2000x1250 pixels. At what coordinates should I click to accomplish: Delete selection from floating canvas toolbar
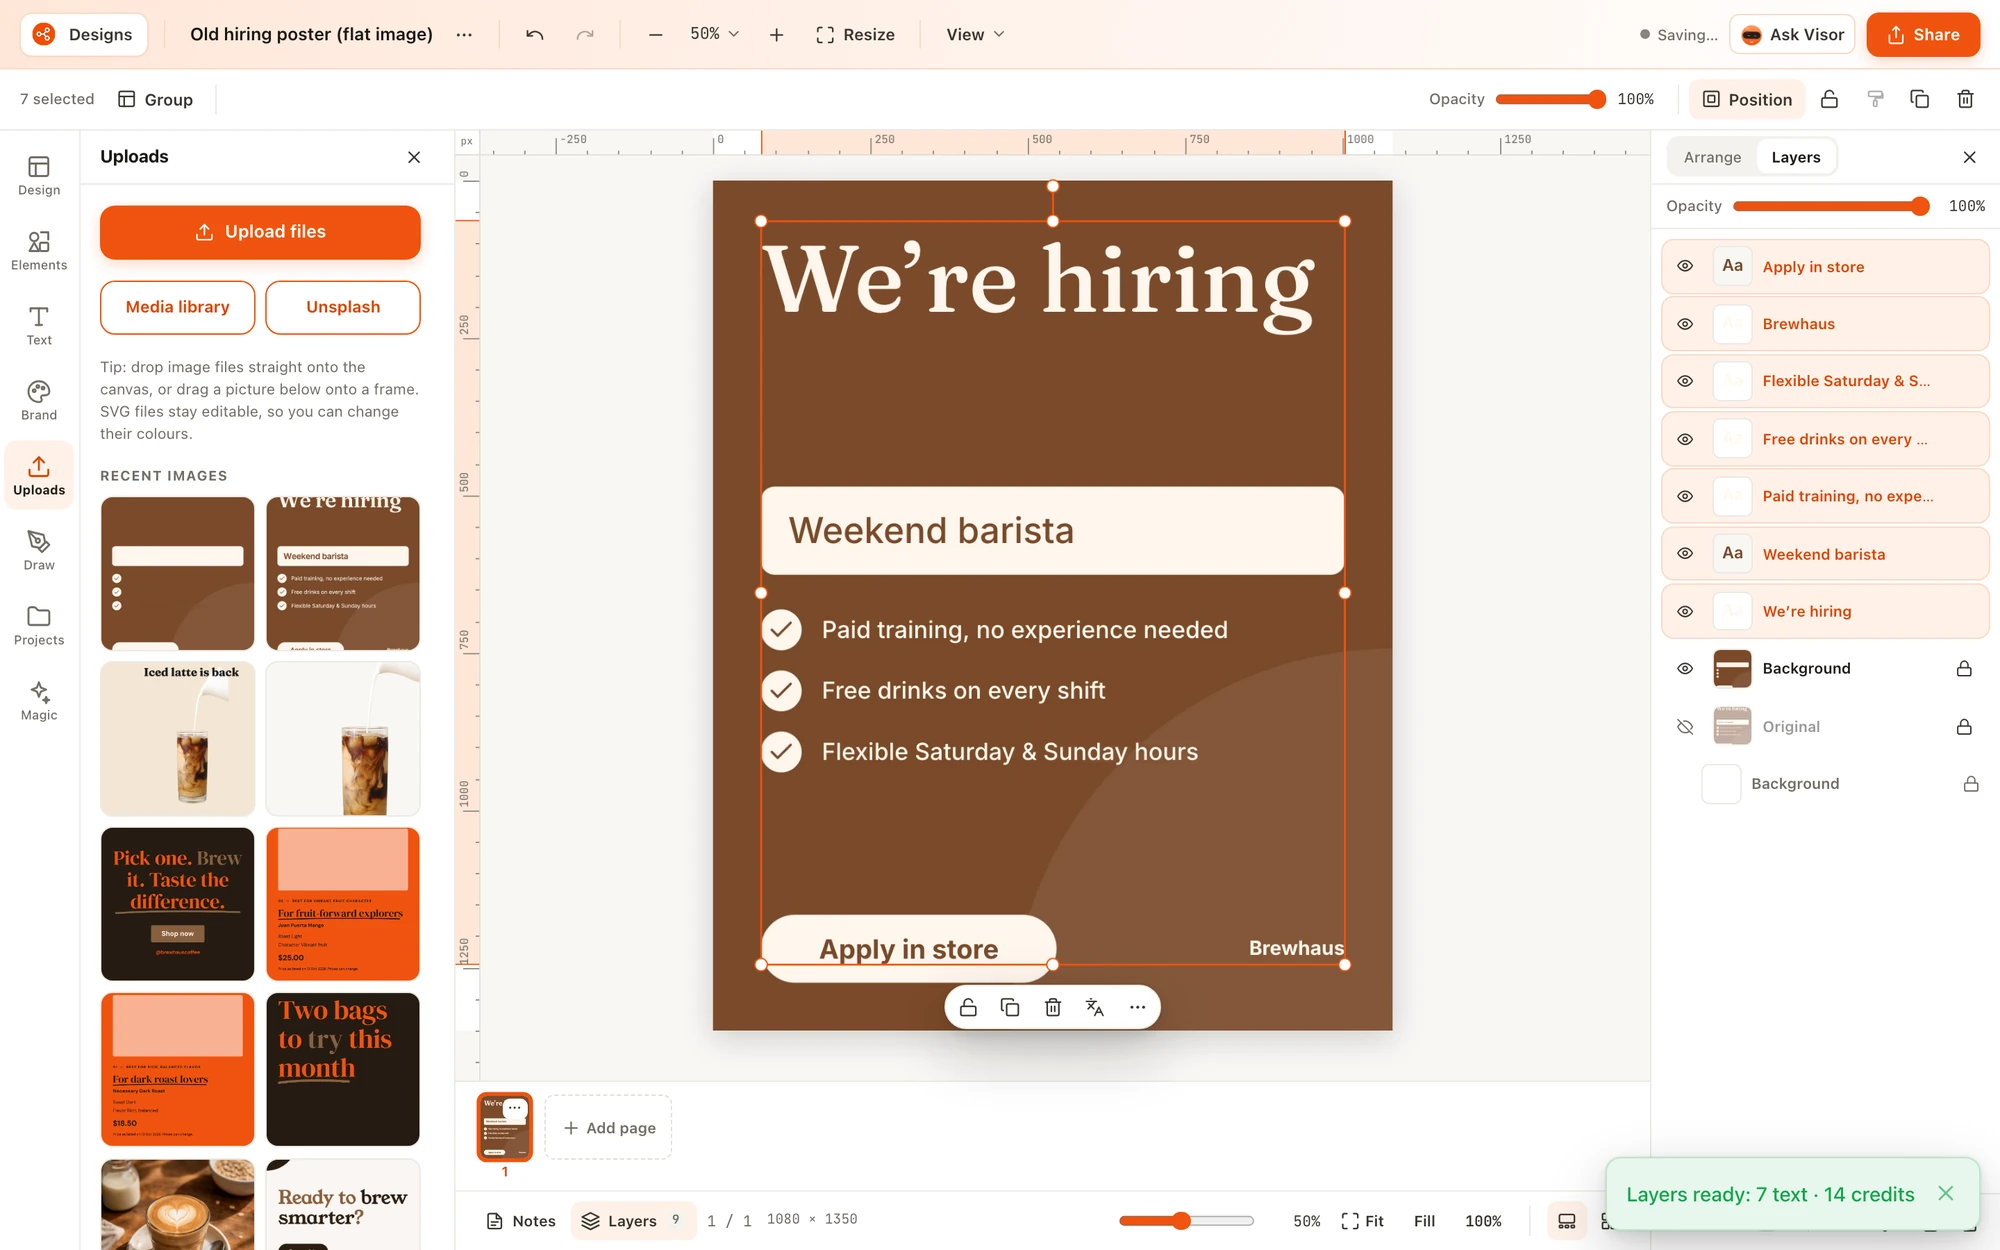tap(1053, 1007)
